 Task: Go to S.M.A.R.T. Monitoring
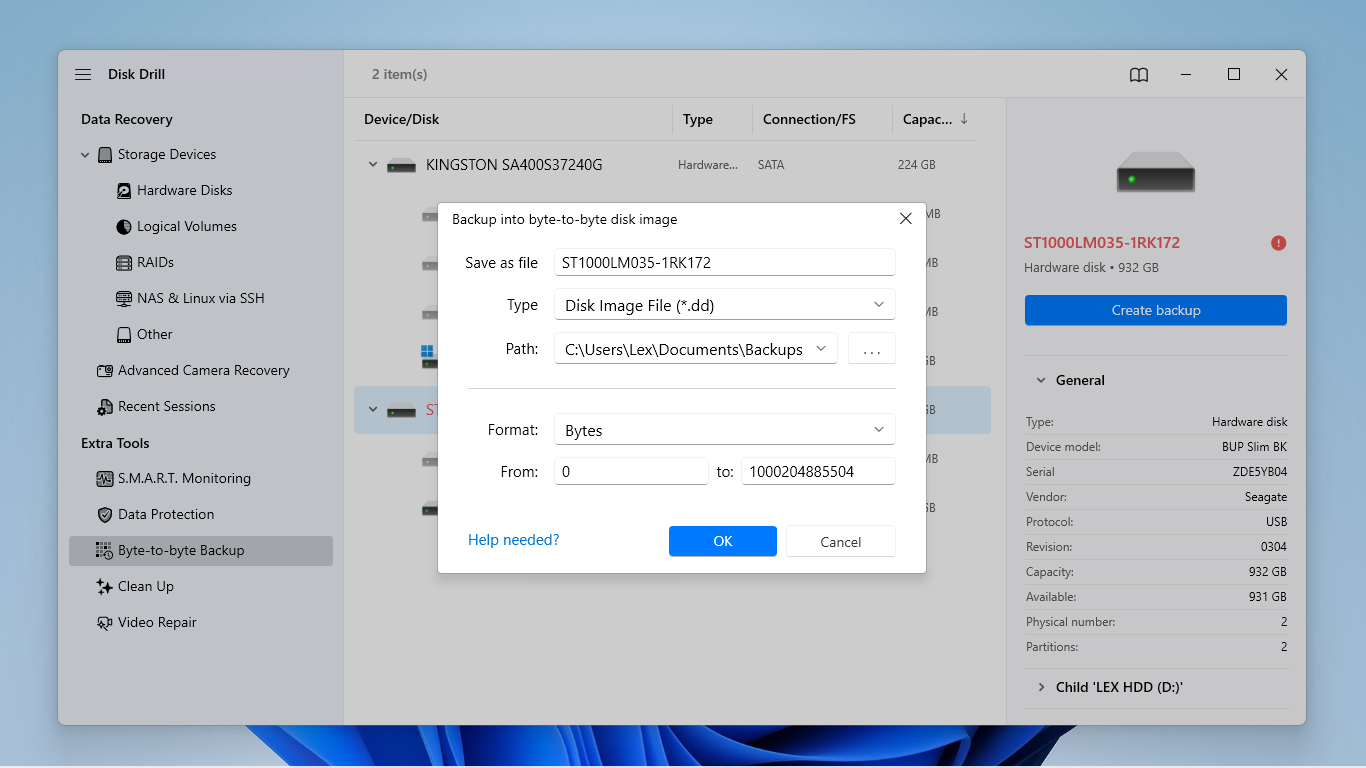[184, 479]
